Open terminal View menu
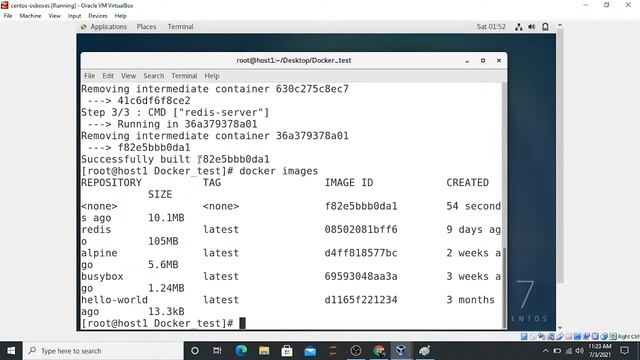This screenshot has height=360, width=640. pos(128,76)
